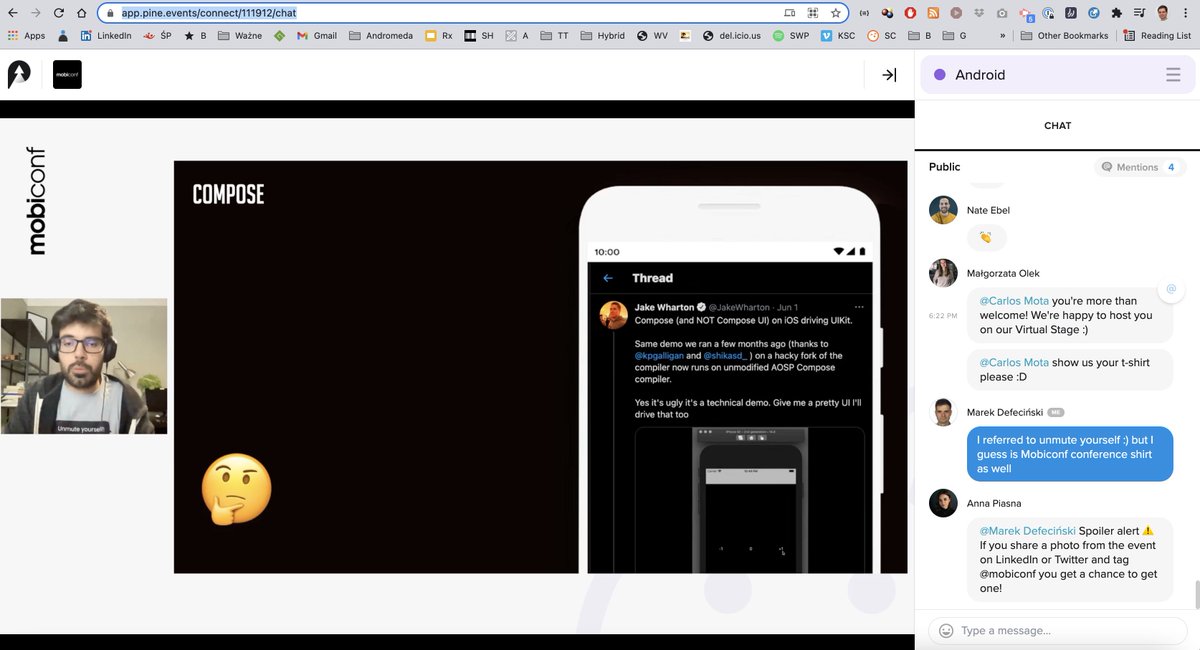Expand the TT bookmarks folder
Screen dimensions: 1200x650
click(x=554, y=35)
